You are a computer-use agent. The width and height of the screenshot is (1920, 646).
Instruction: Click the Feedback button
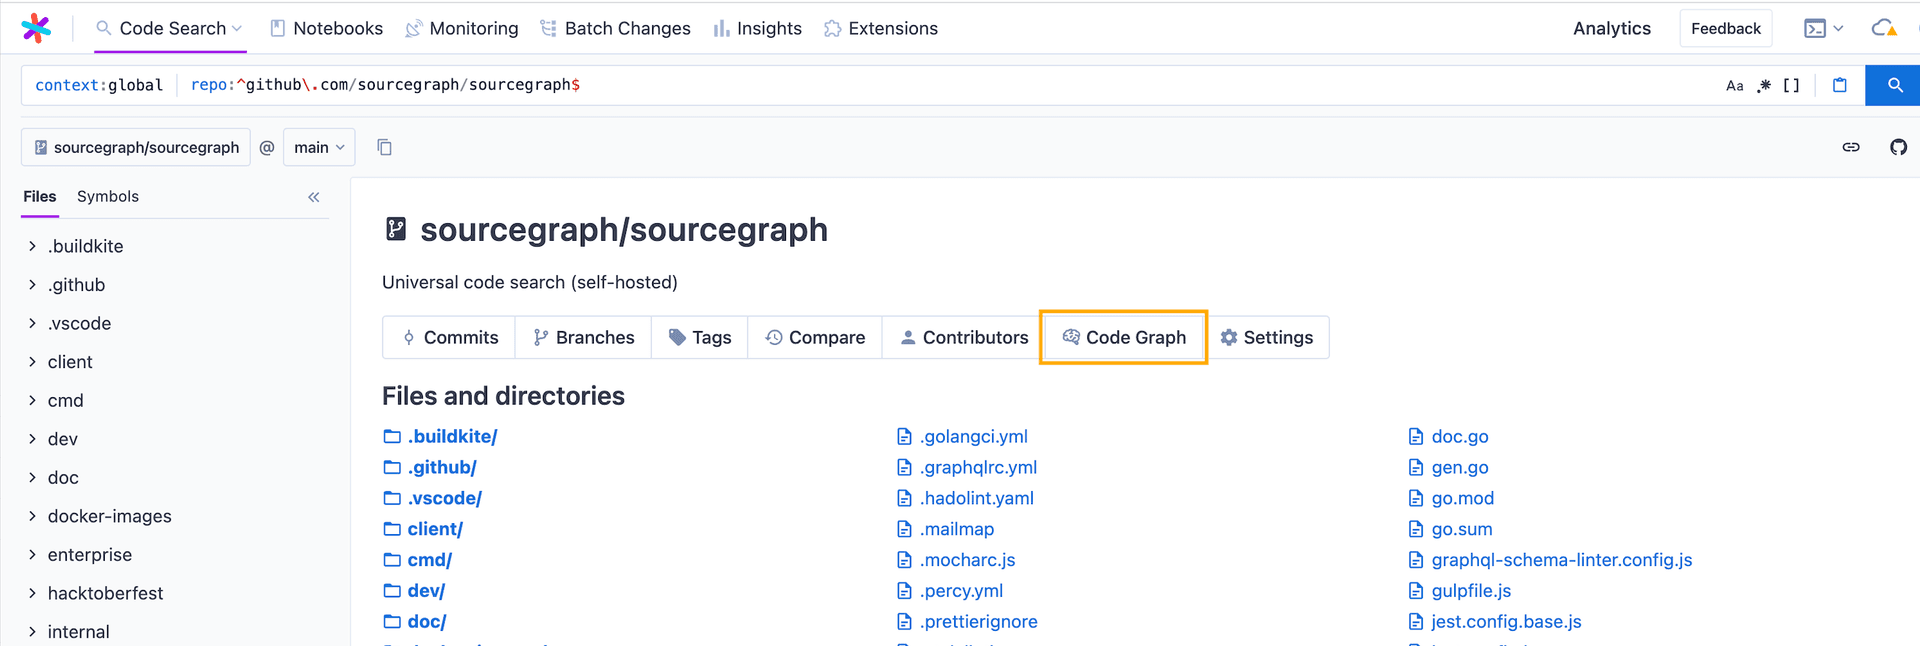tap(1725, 28)
